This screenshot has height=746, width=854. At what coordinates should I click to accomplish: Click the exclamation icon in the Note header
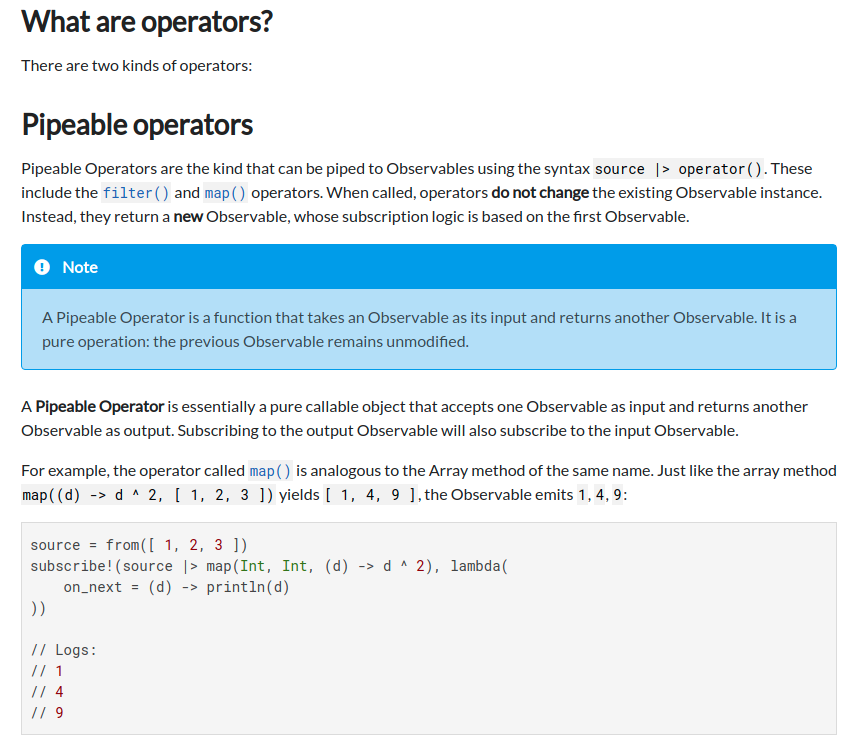click(x=42, y=267)
